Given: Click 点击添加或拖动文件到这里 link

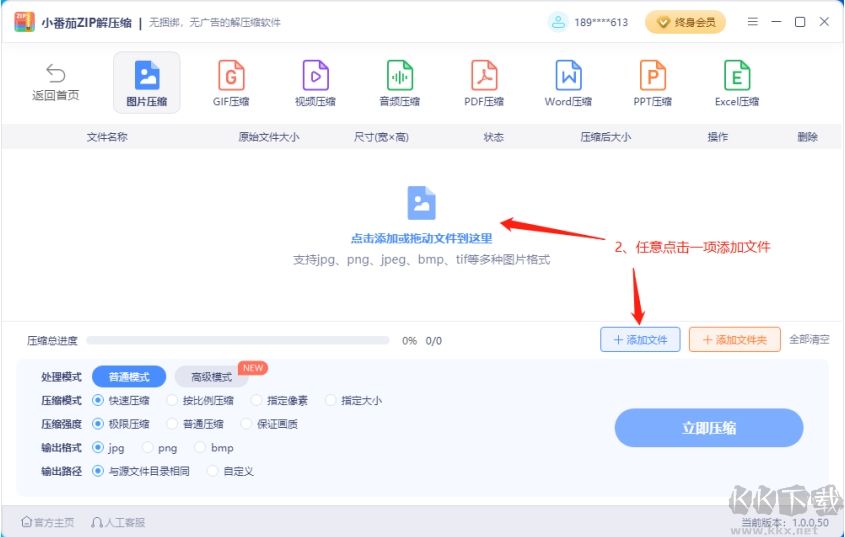Looking at the screenshot, I should click(421, 238).
